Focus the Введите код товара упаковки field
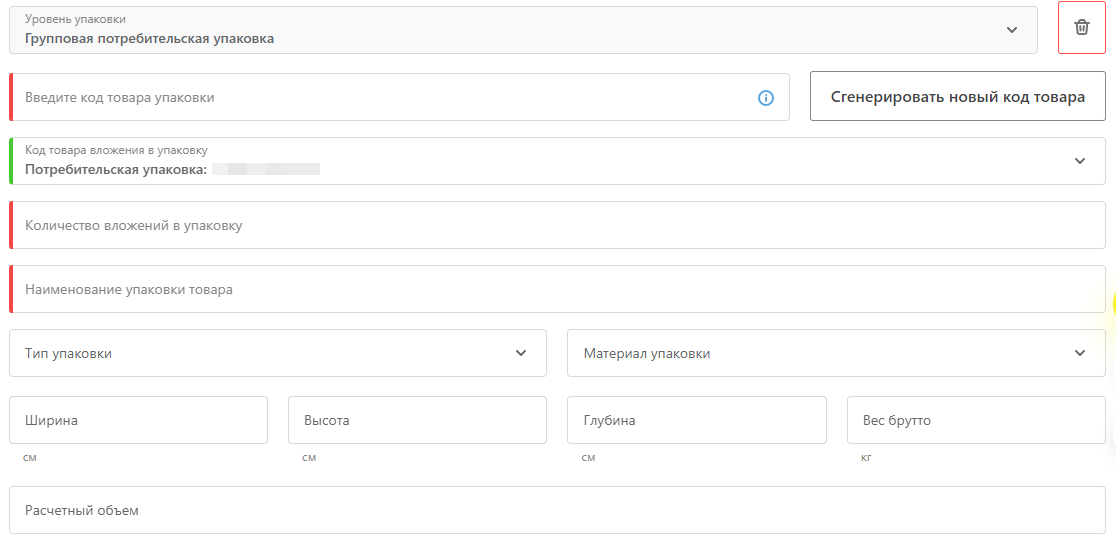Viewport: 1116px width, 541px height. coord(399,97)
